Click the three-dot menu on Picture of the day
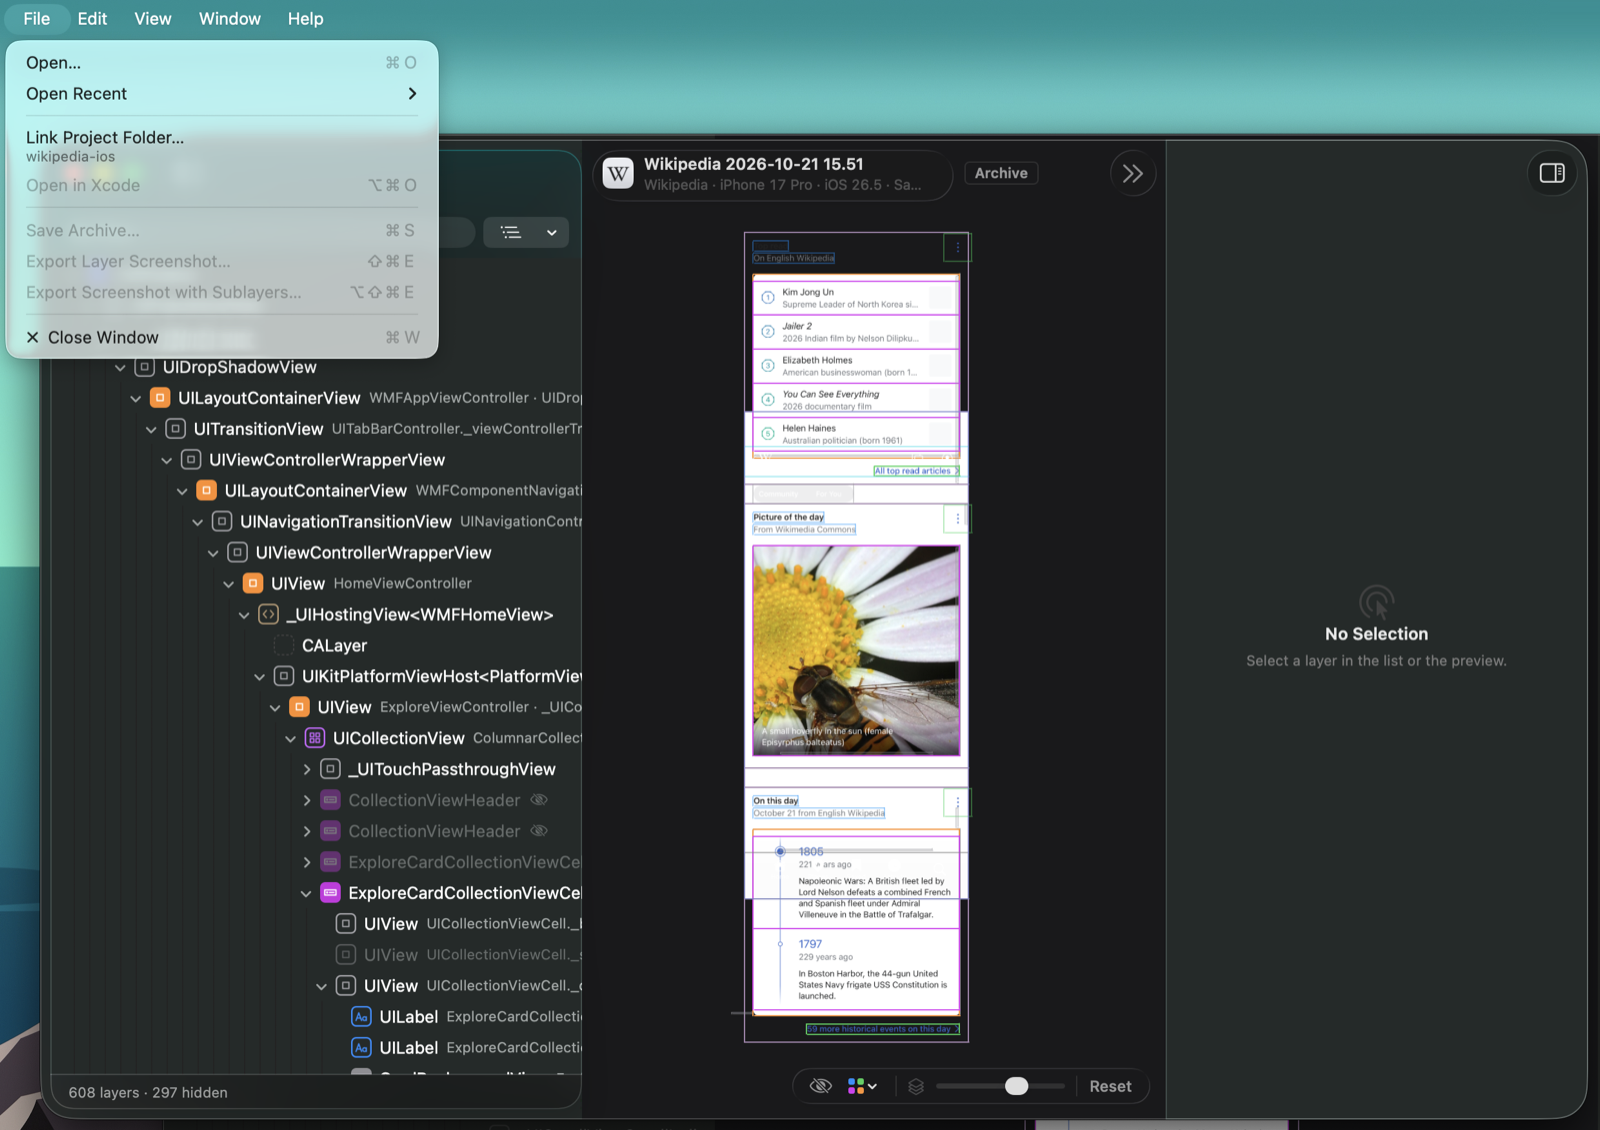This screenshot has height=1130, width=1600. 957,518
